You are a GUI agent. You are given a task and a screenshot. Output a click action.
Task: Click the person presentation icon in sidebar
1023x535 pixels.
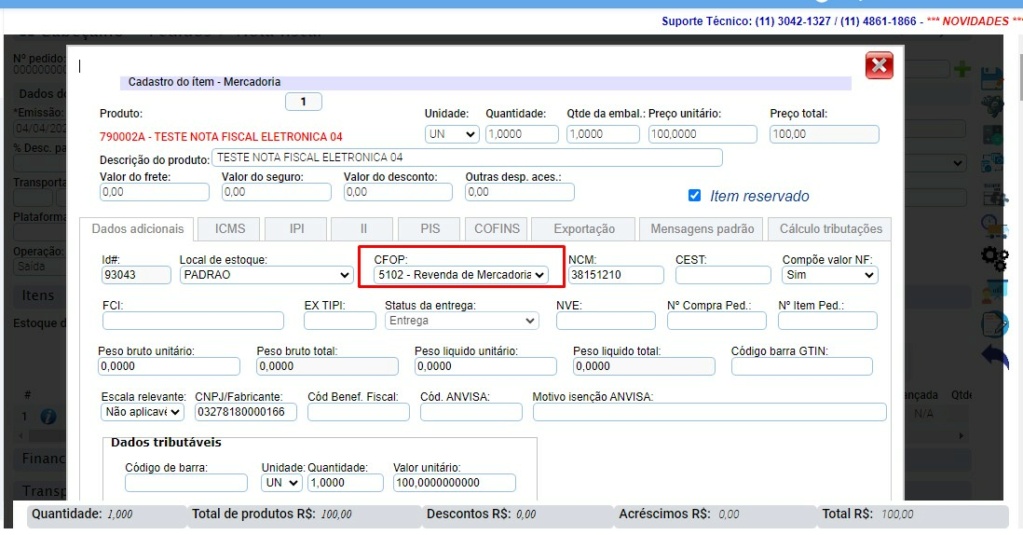tap(994, 292)
